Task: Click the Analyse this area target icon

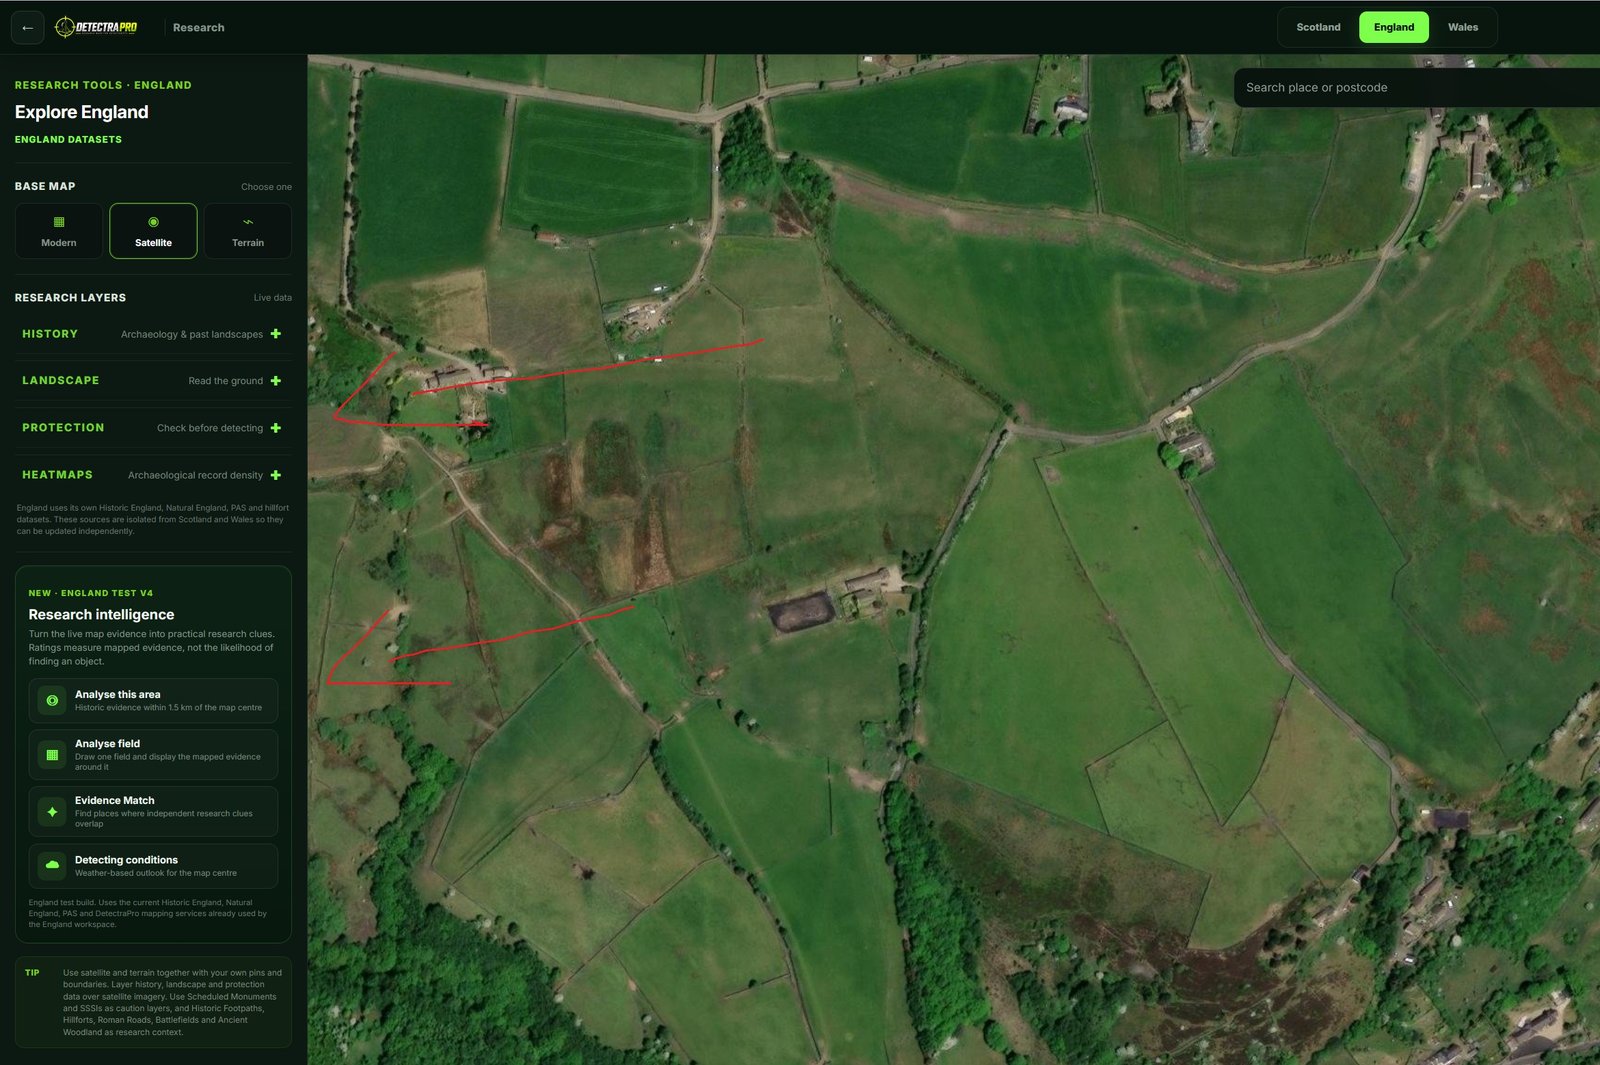Action: [x=52, y=700]
